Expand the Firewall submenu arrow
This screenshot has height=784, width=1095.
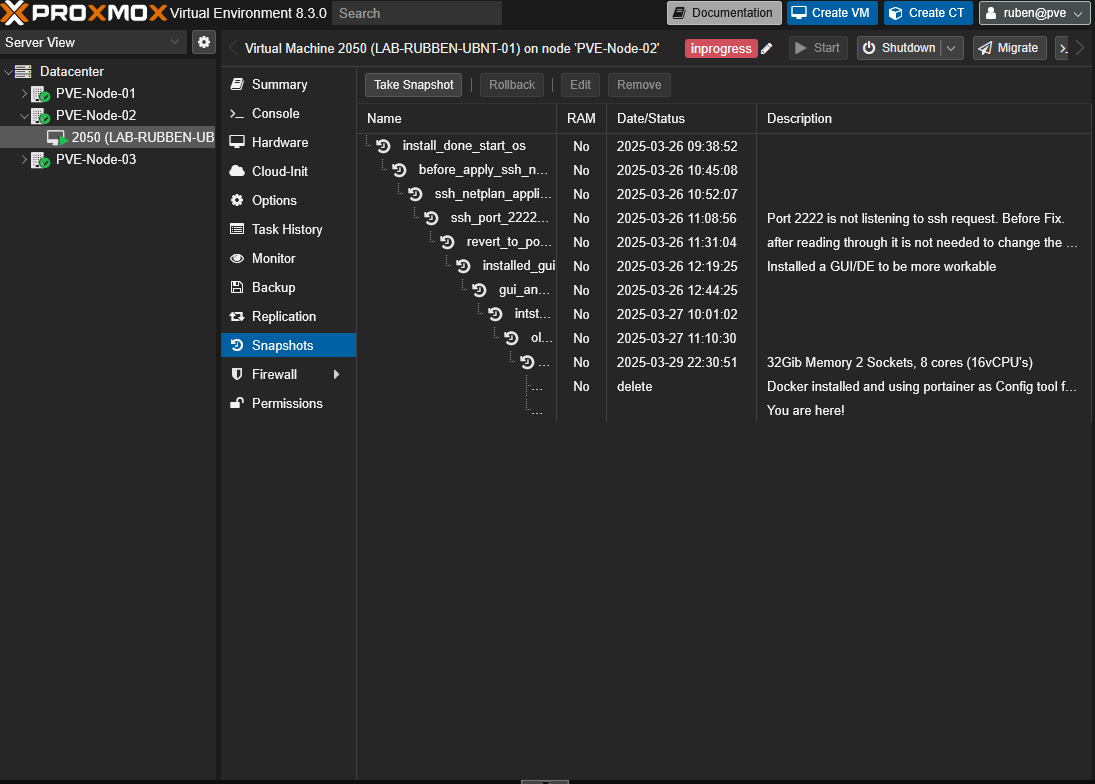[x=337, y=374]
